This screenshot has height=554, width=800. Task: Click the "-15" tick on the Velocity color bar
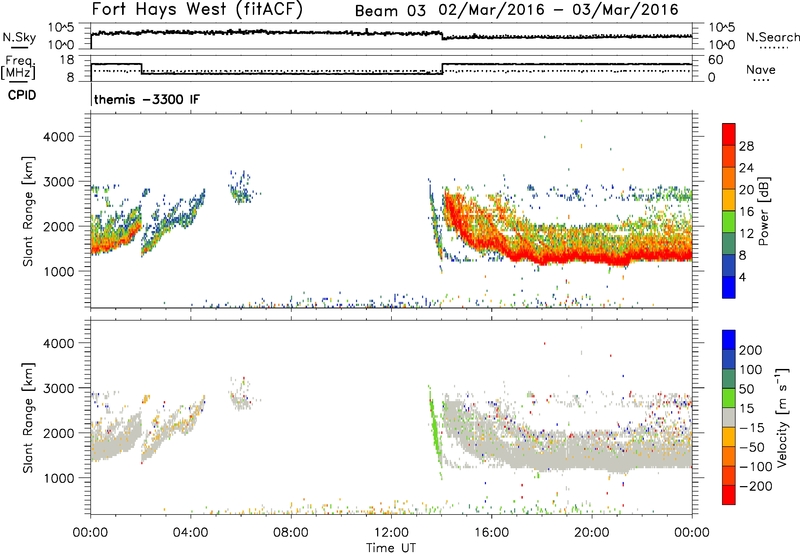click(752, 427)
